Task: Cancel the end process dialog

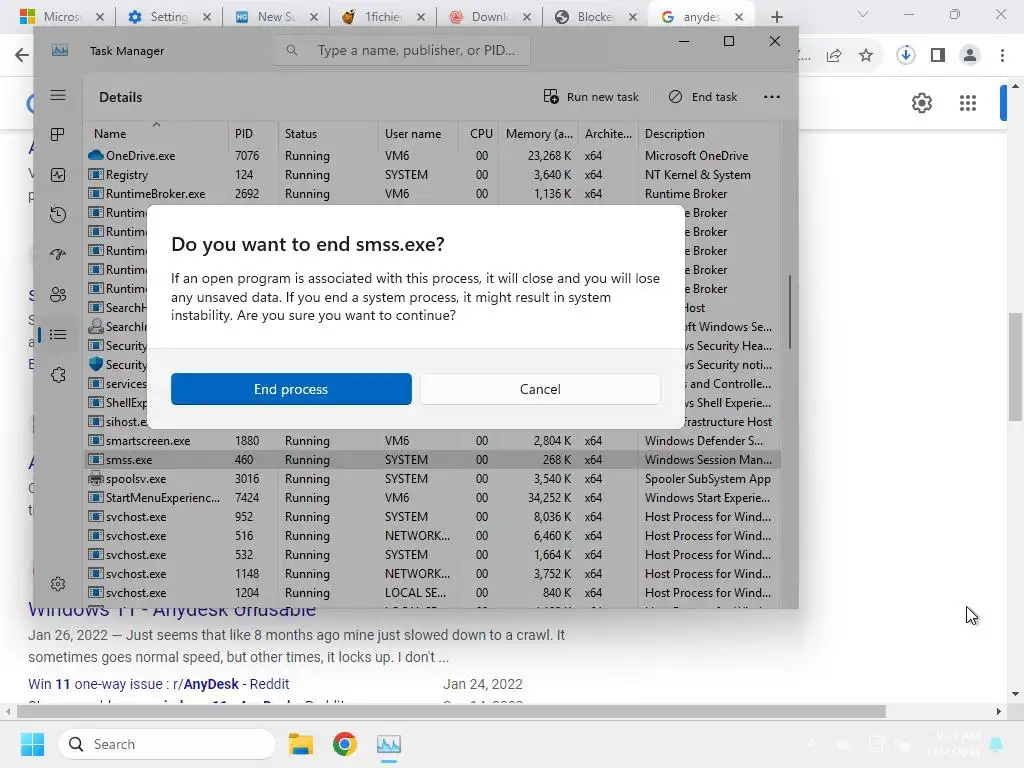Action: click(x=540, y=389)
